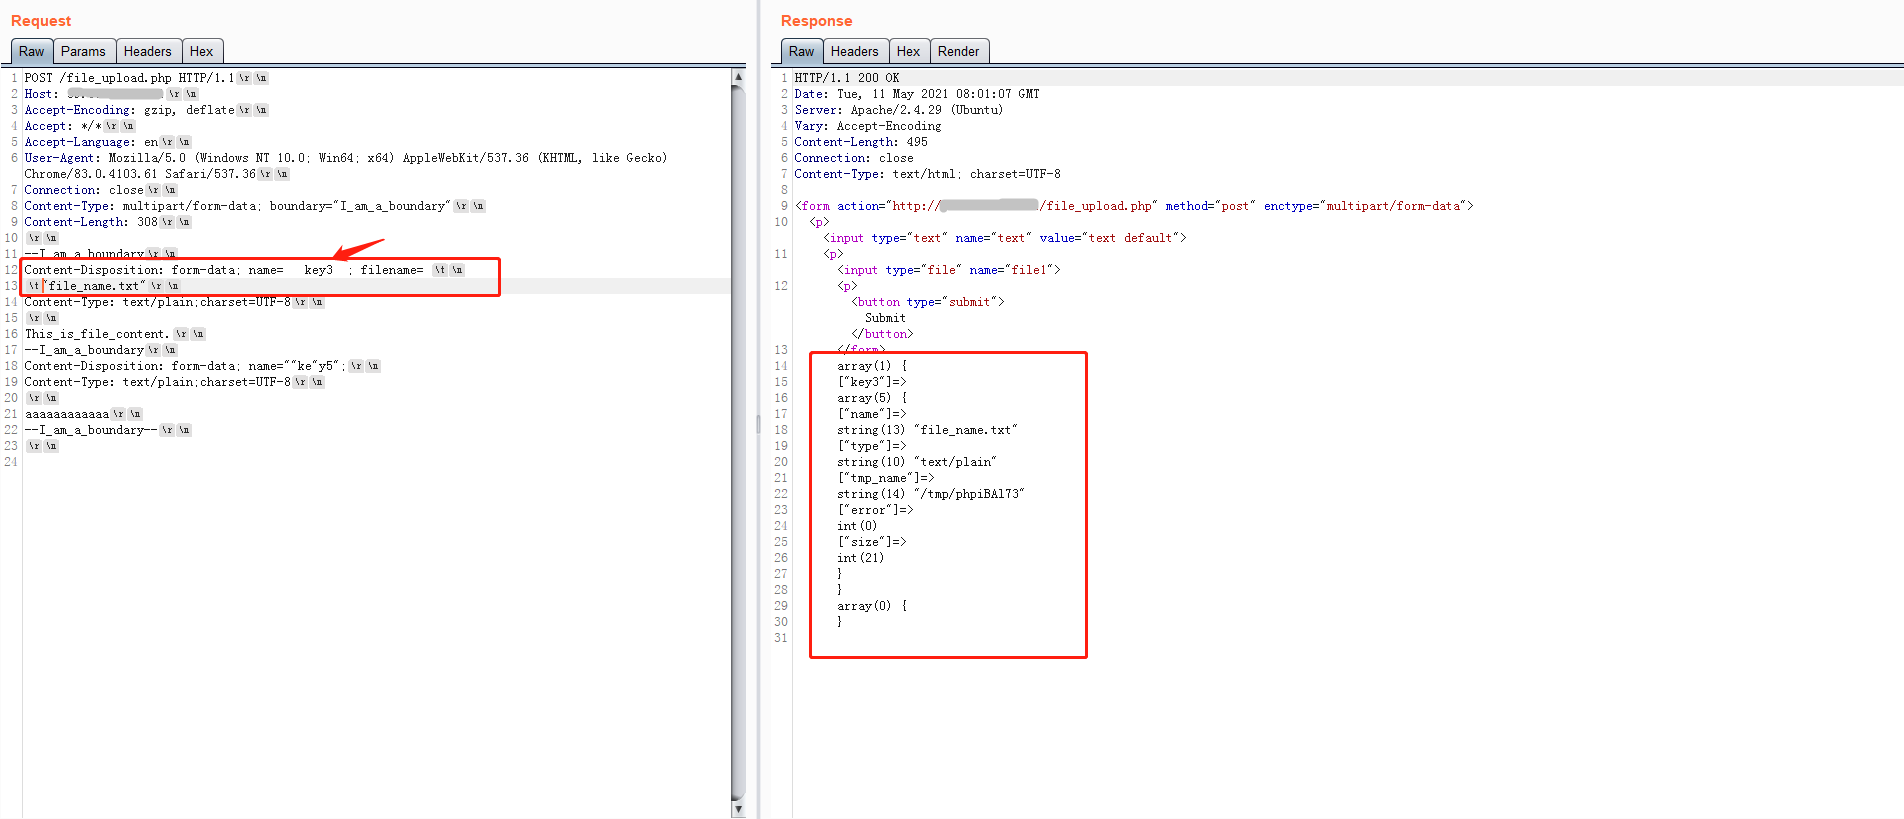Screen dimensions: 1904x819
Task: Switch to the Request Params tab
Action: click(x=82, y=52)
